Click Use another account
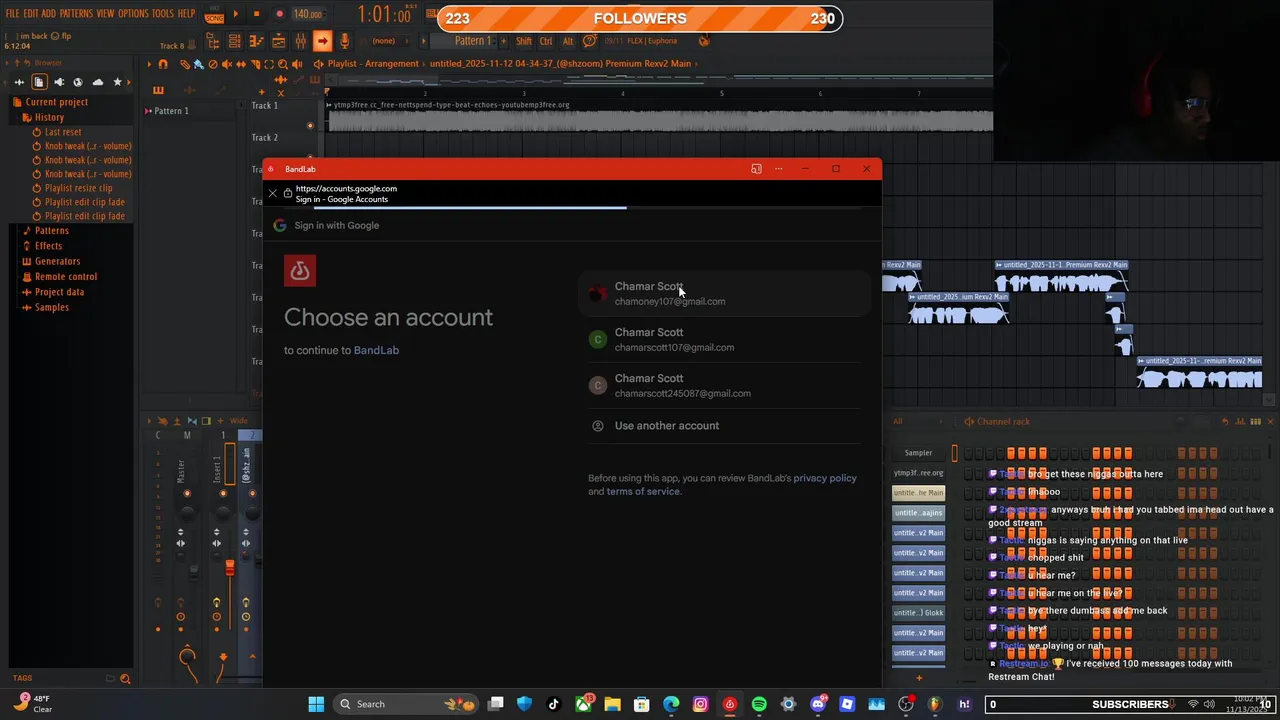The width and height of the screenshot is (1280, 720). [724, 426]
